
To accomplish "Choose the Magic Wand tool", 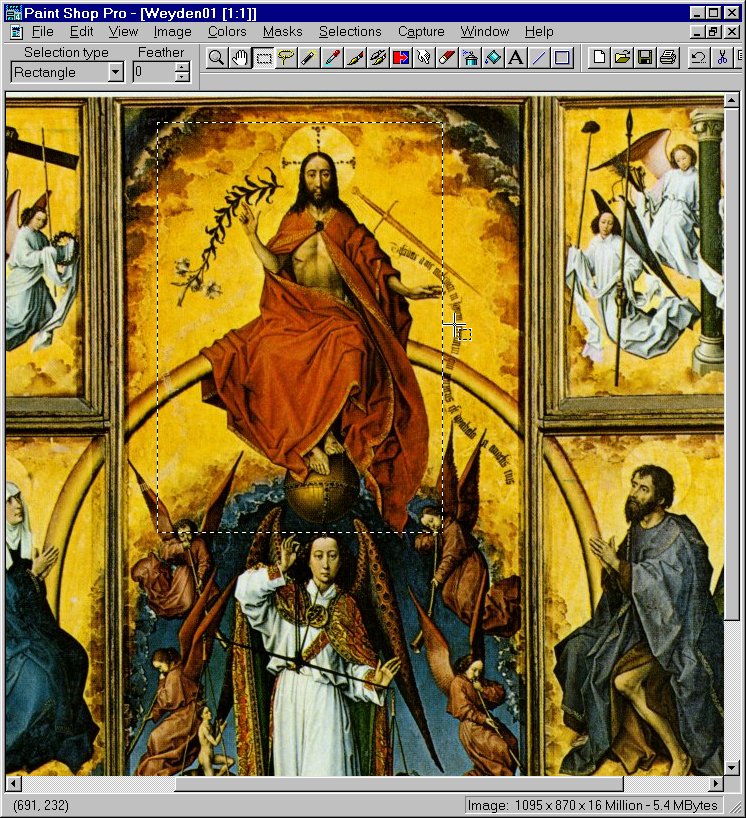I will tap(308, 58).
